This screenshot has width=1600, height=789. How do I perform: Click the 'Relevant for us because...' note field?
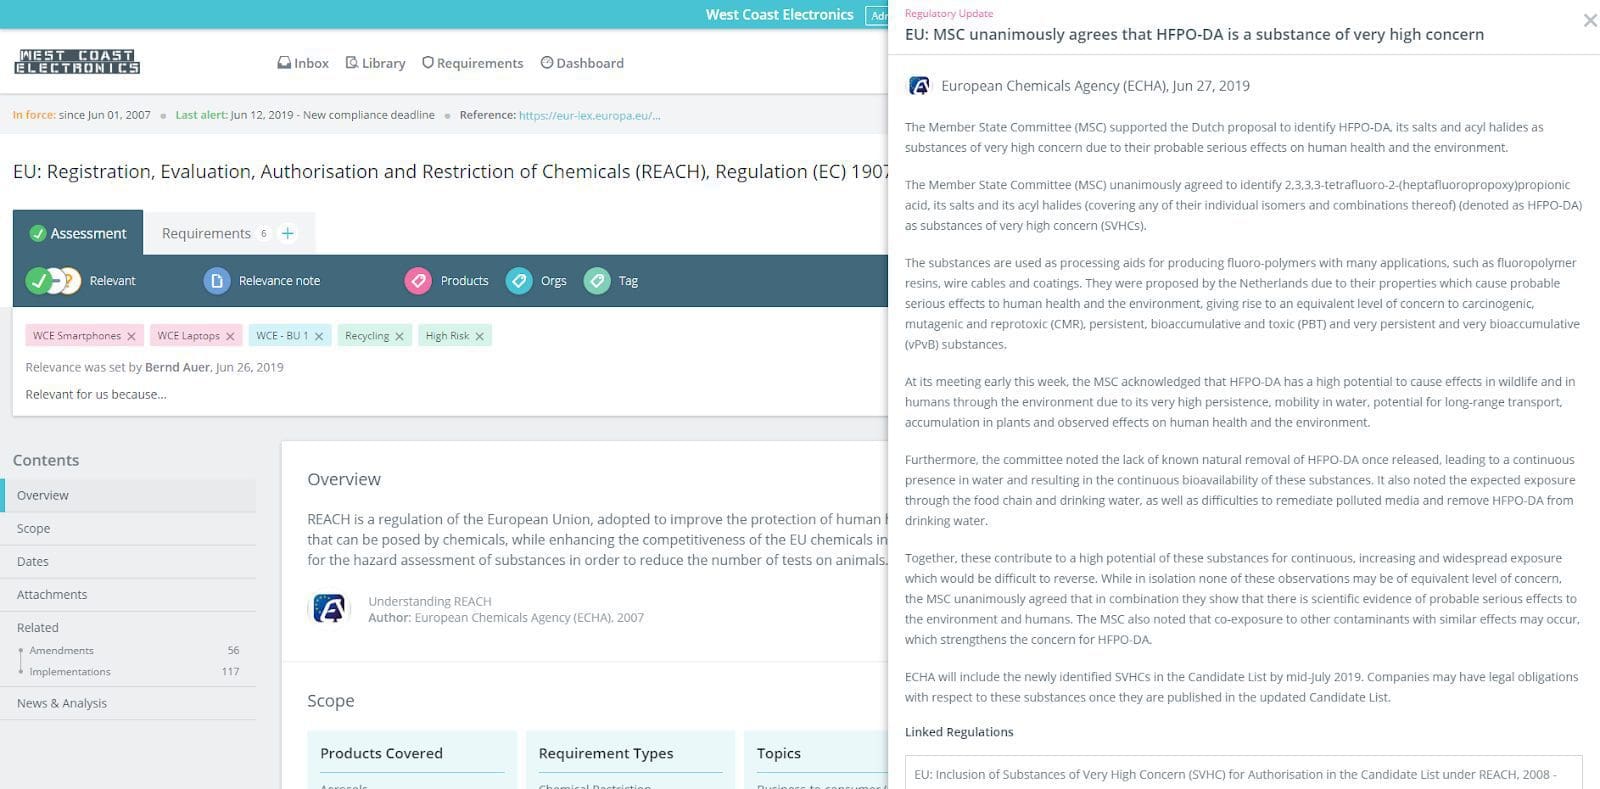[96, 395]
